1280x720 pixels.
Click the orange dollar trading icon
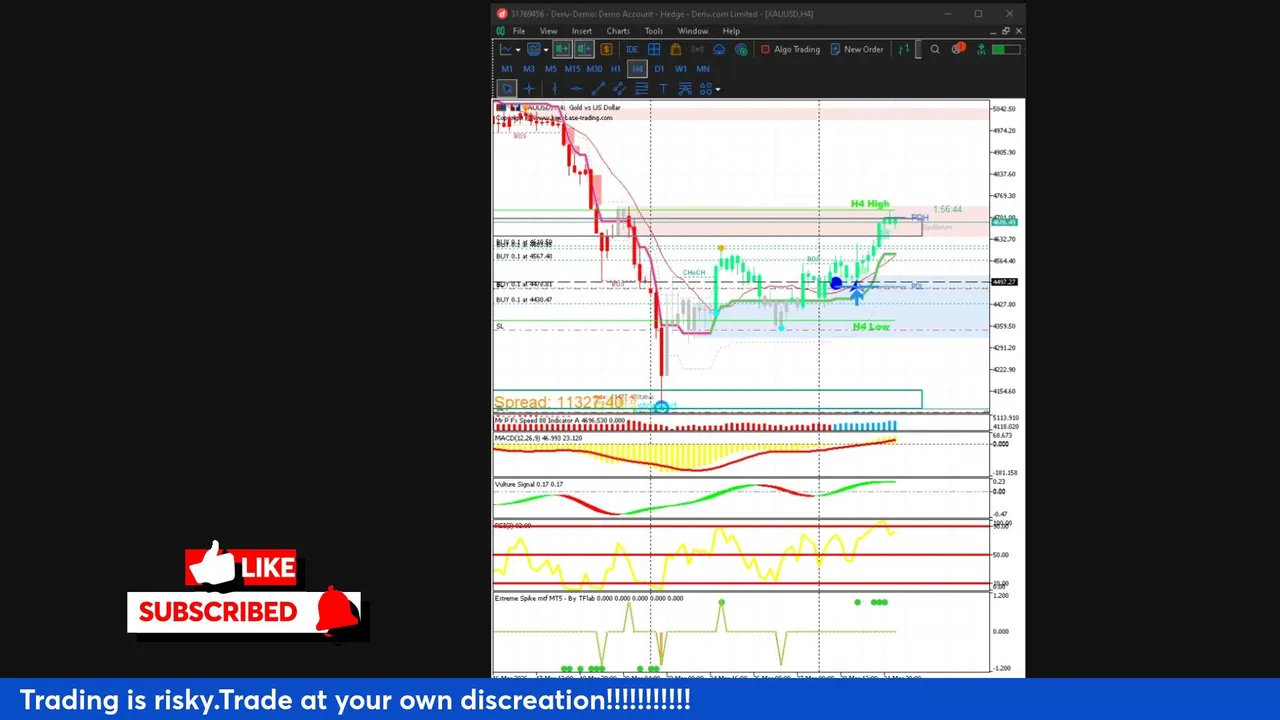point(606,49)
